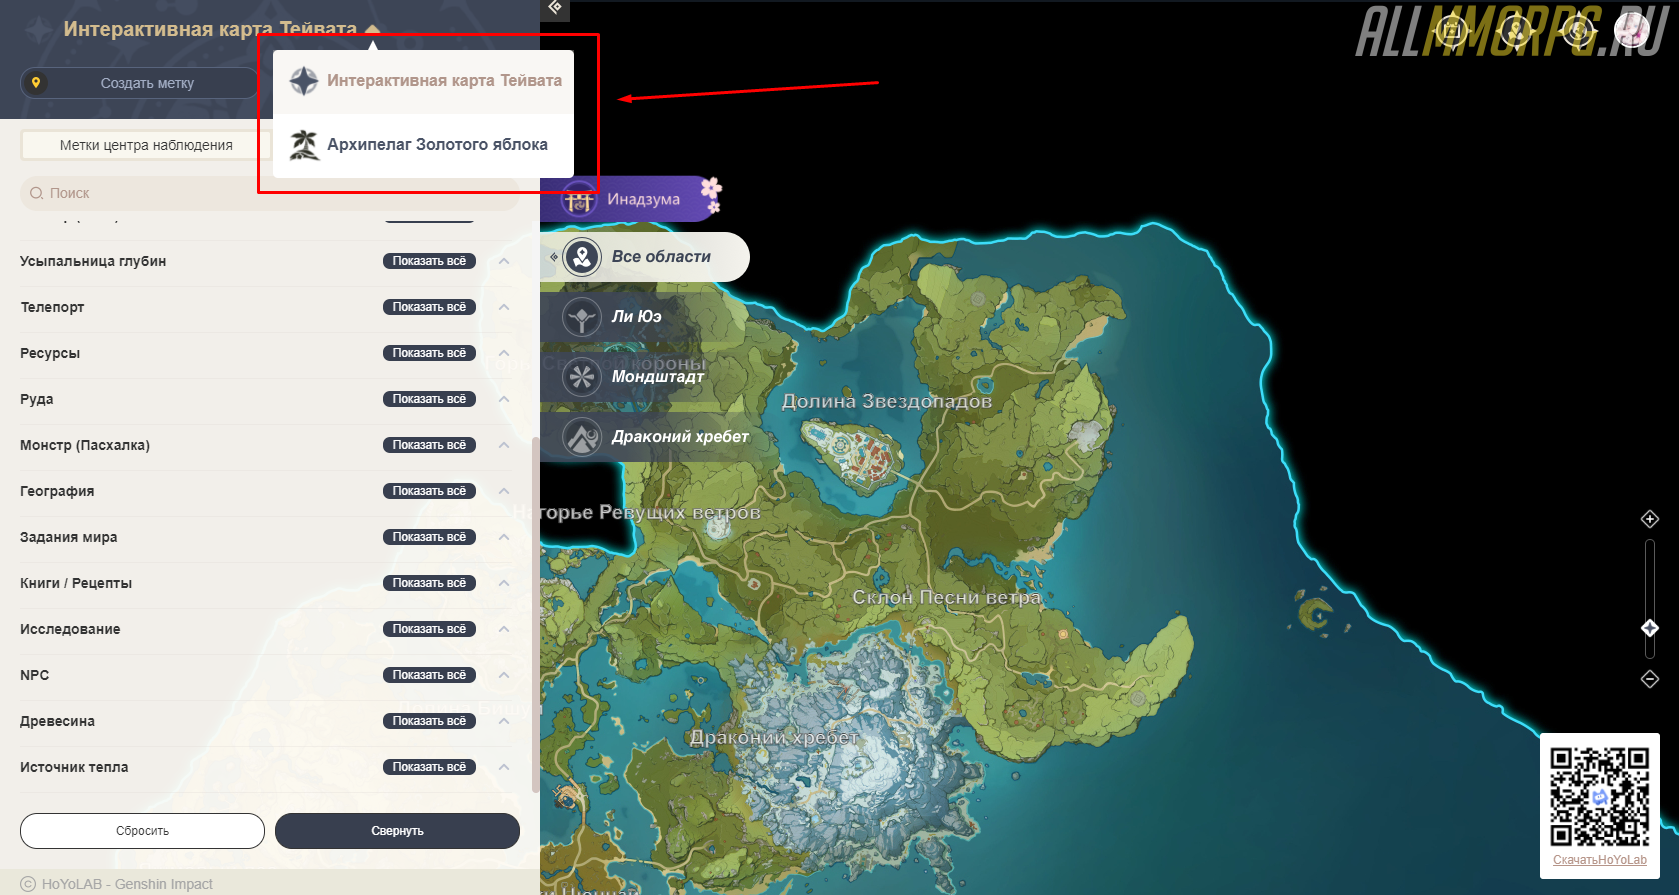Click the compass logo beside the map title

tap(38, 30)
